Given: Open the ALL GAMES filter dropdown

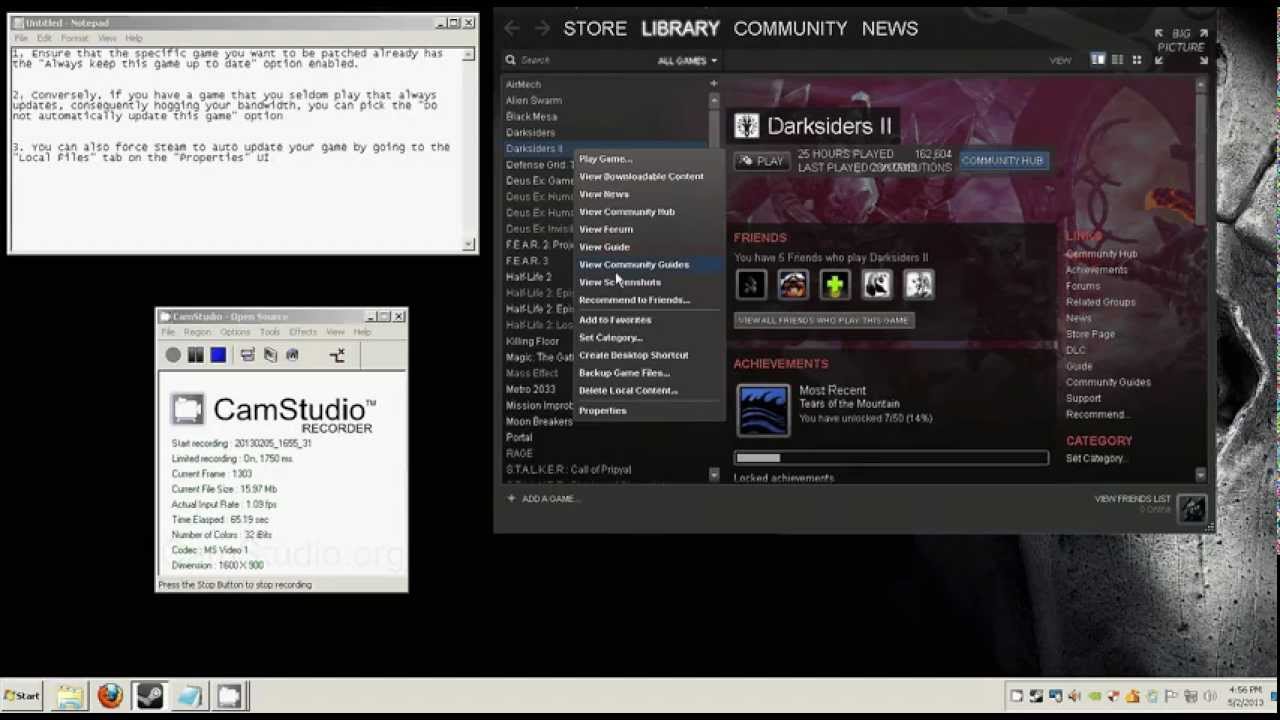Looking at the screenshot, I should click(687, 61).
